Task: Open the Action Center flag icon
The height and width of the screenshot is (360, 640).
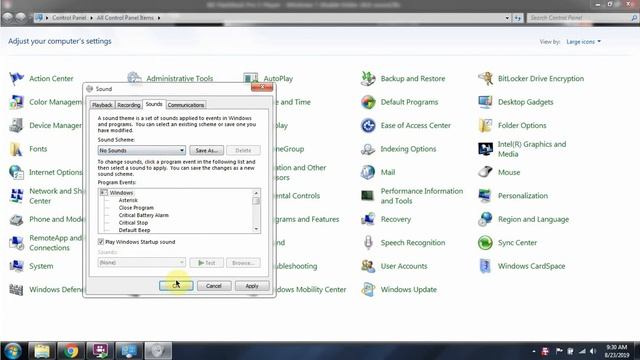Action: pos(17,78)
